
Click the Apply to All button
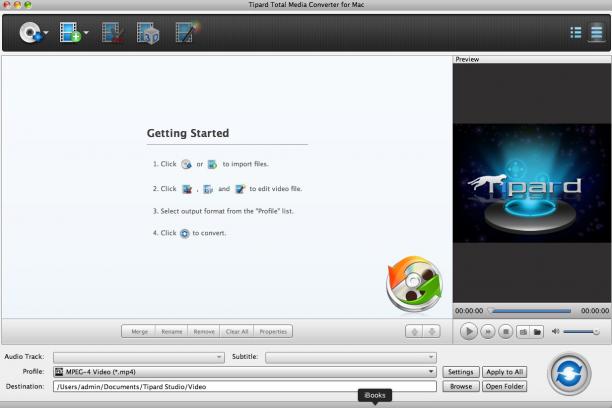(504, 372)
